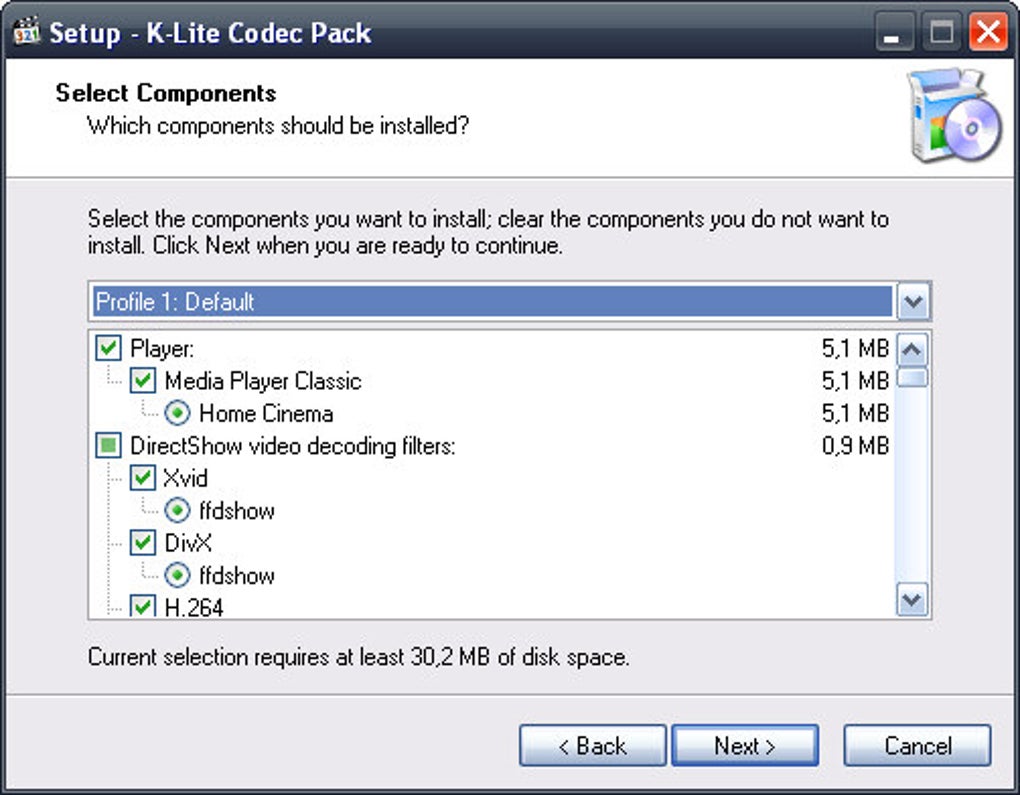The image size is (1020, 795).
Task: Uncheck the Player checkbox
Action: click(x=108, y=349)
